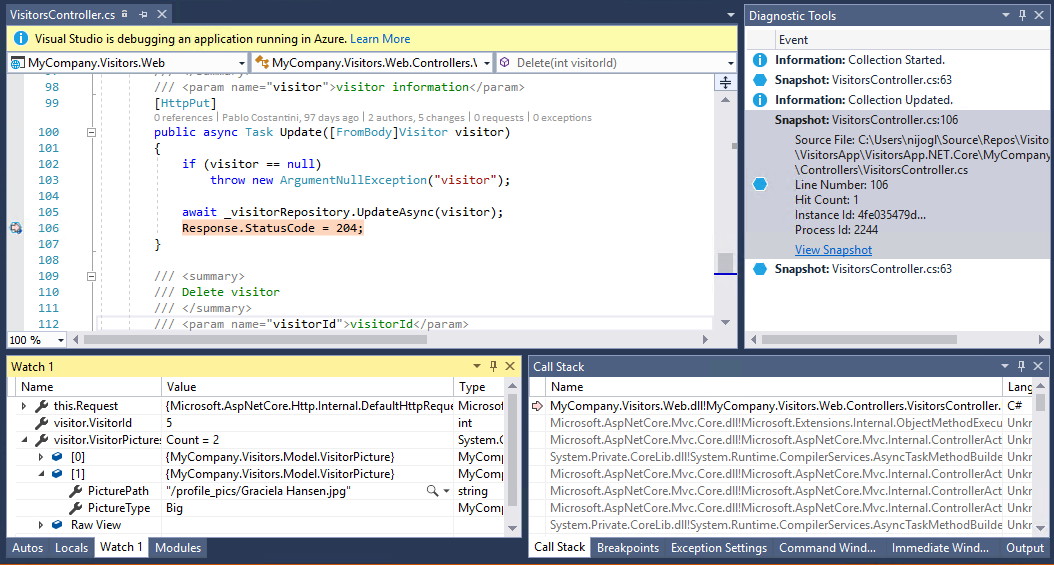This screenshot has width=1054, height=565.
Task: Pin the Diagnostic Tools panel
Action: coord(1022,15)
